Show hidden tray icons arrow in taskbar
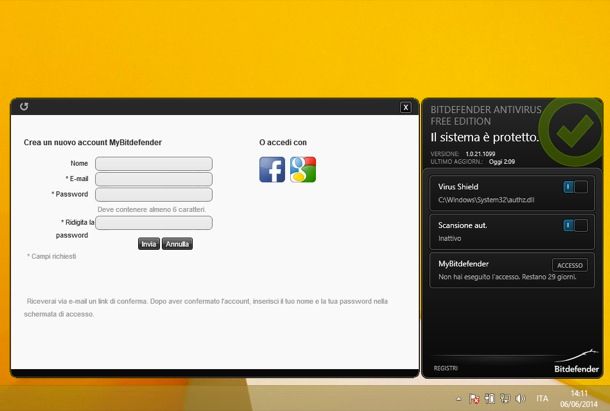The image size is (610, 411). 459,399
